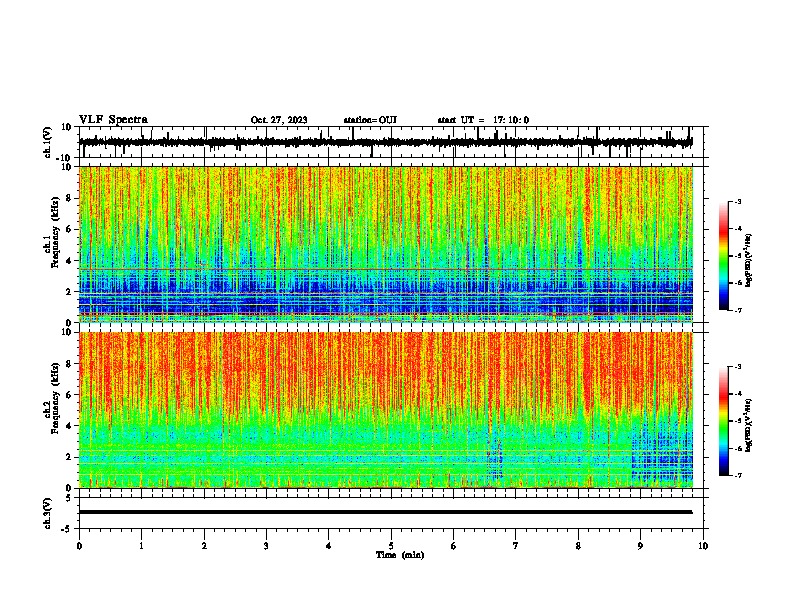Click the ch.2 PSD color bar
This screenshot has width=792, height=612.
(724, 421)
